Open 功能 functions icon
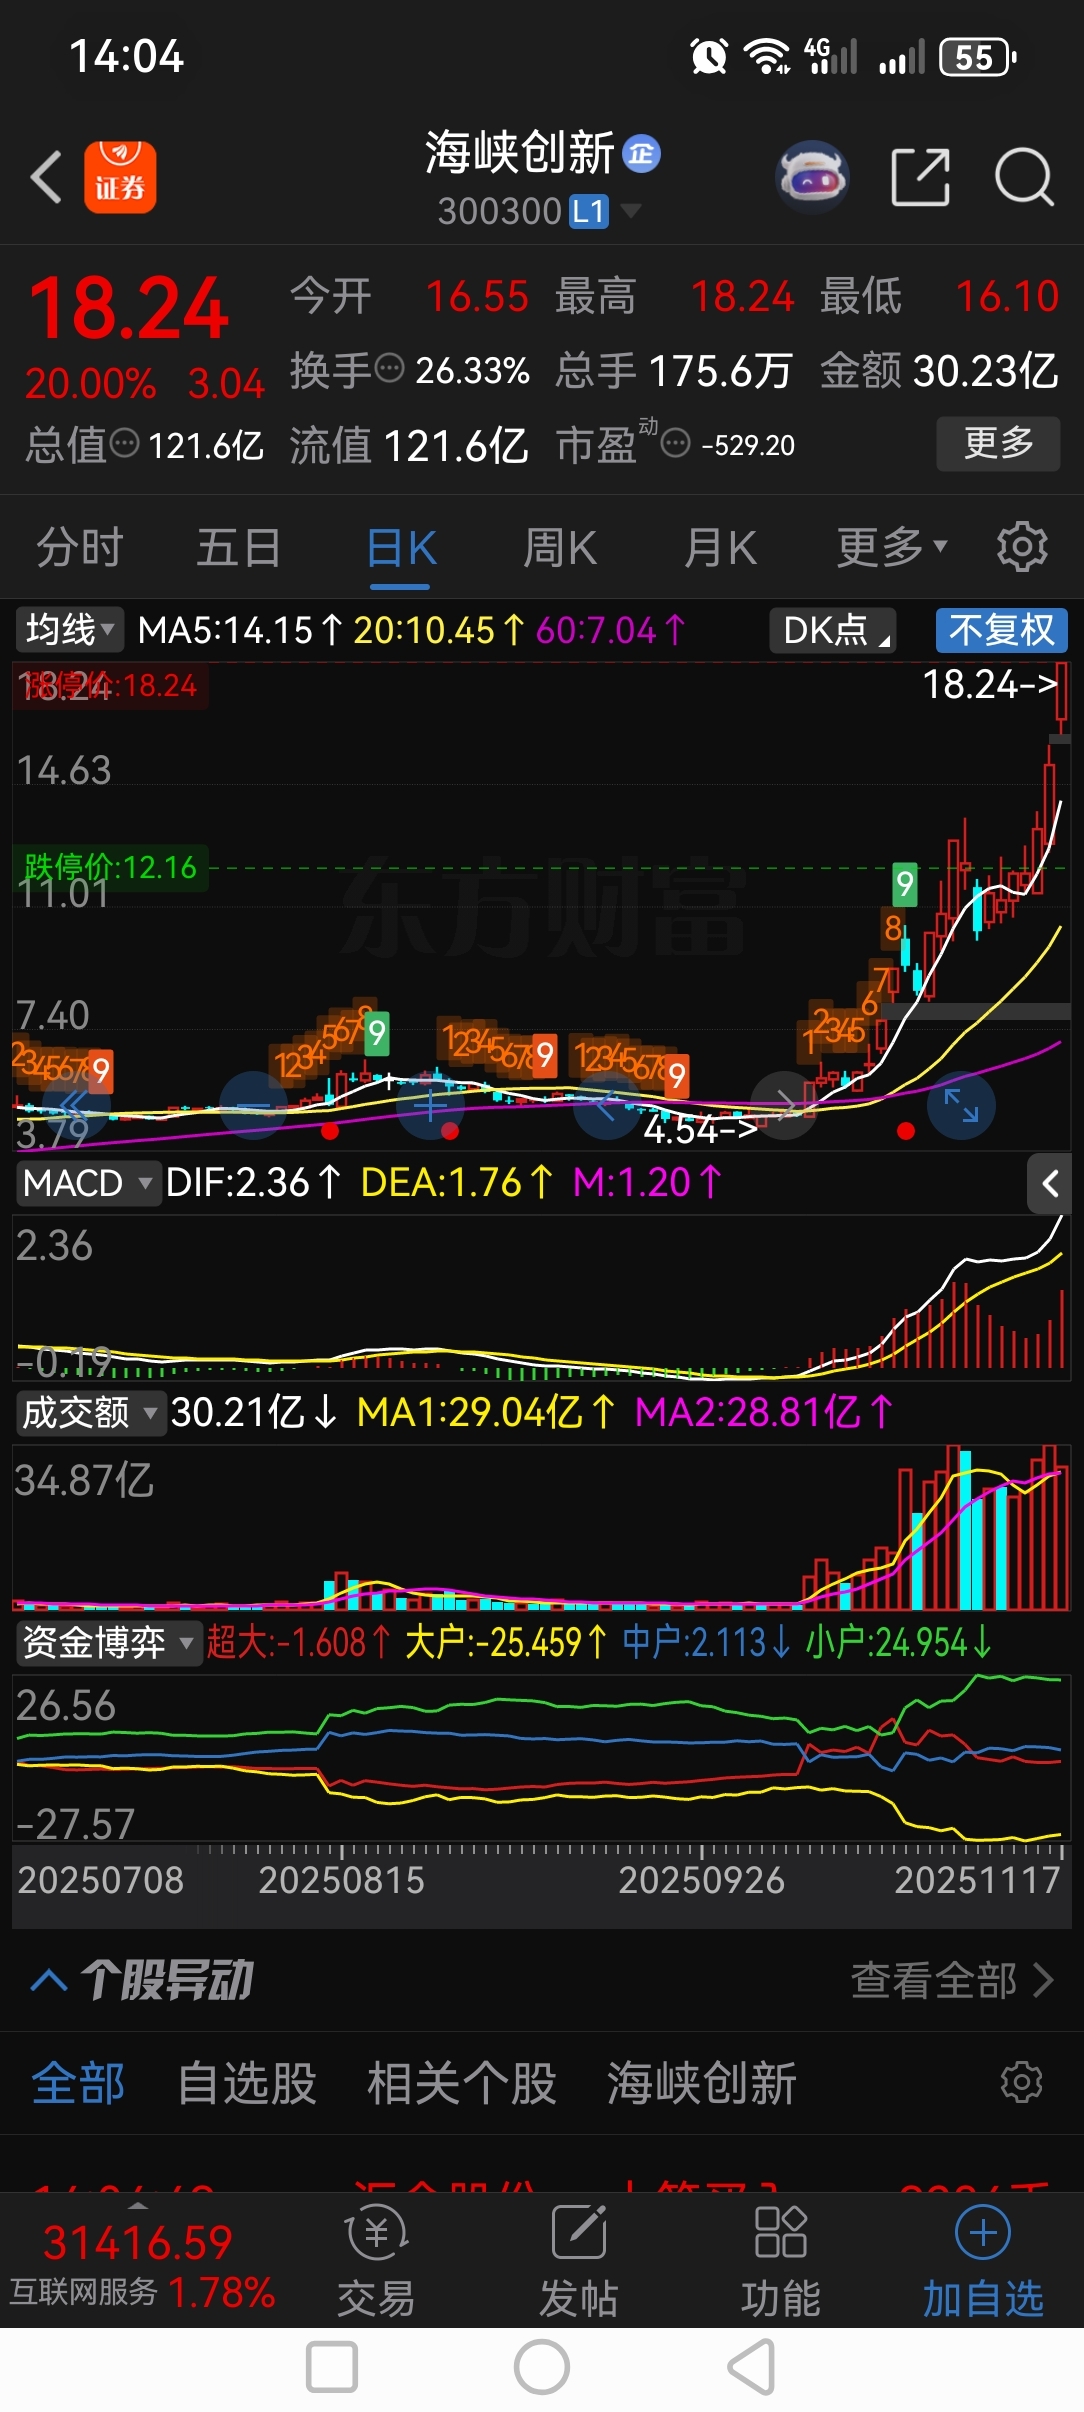The width and height of the screenshot is (1084, 2412). (781, 2262)
